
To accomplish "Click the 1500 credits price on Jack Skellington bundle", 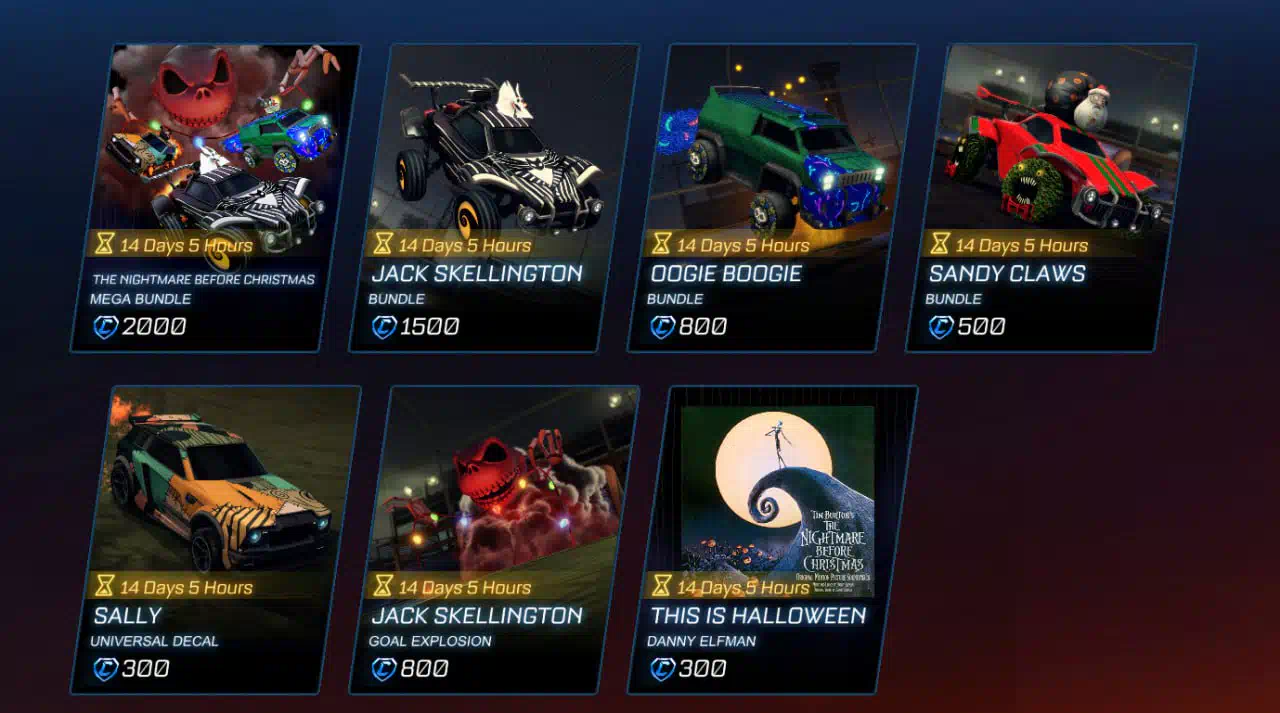I will [429, 326].
